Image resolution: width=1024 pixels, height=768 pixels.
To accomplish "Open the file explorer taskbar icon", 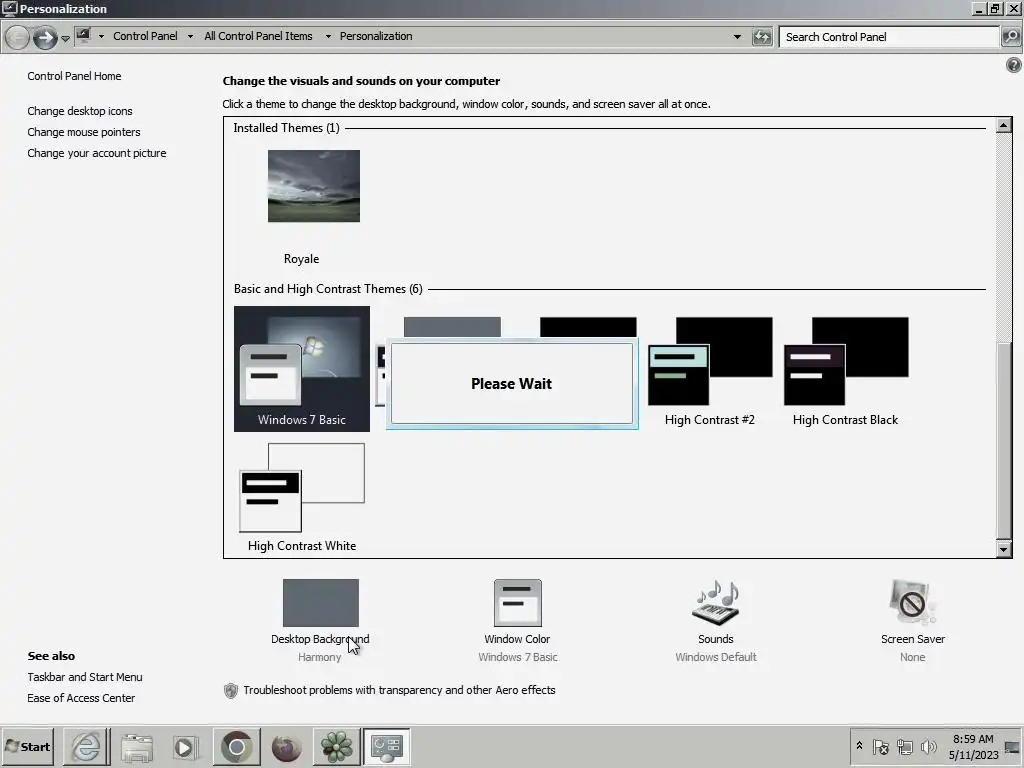I will [136, 746].
